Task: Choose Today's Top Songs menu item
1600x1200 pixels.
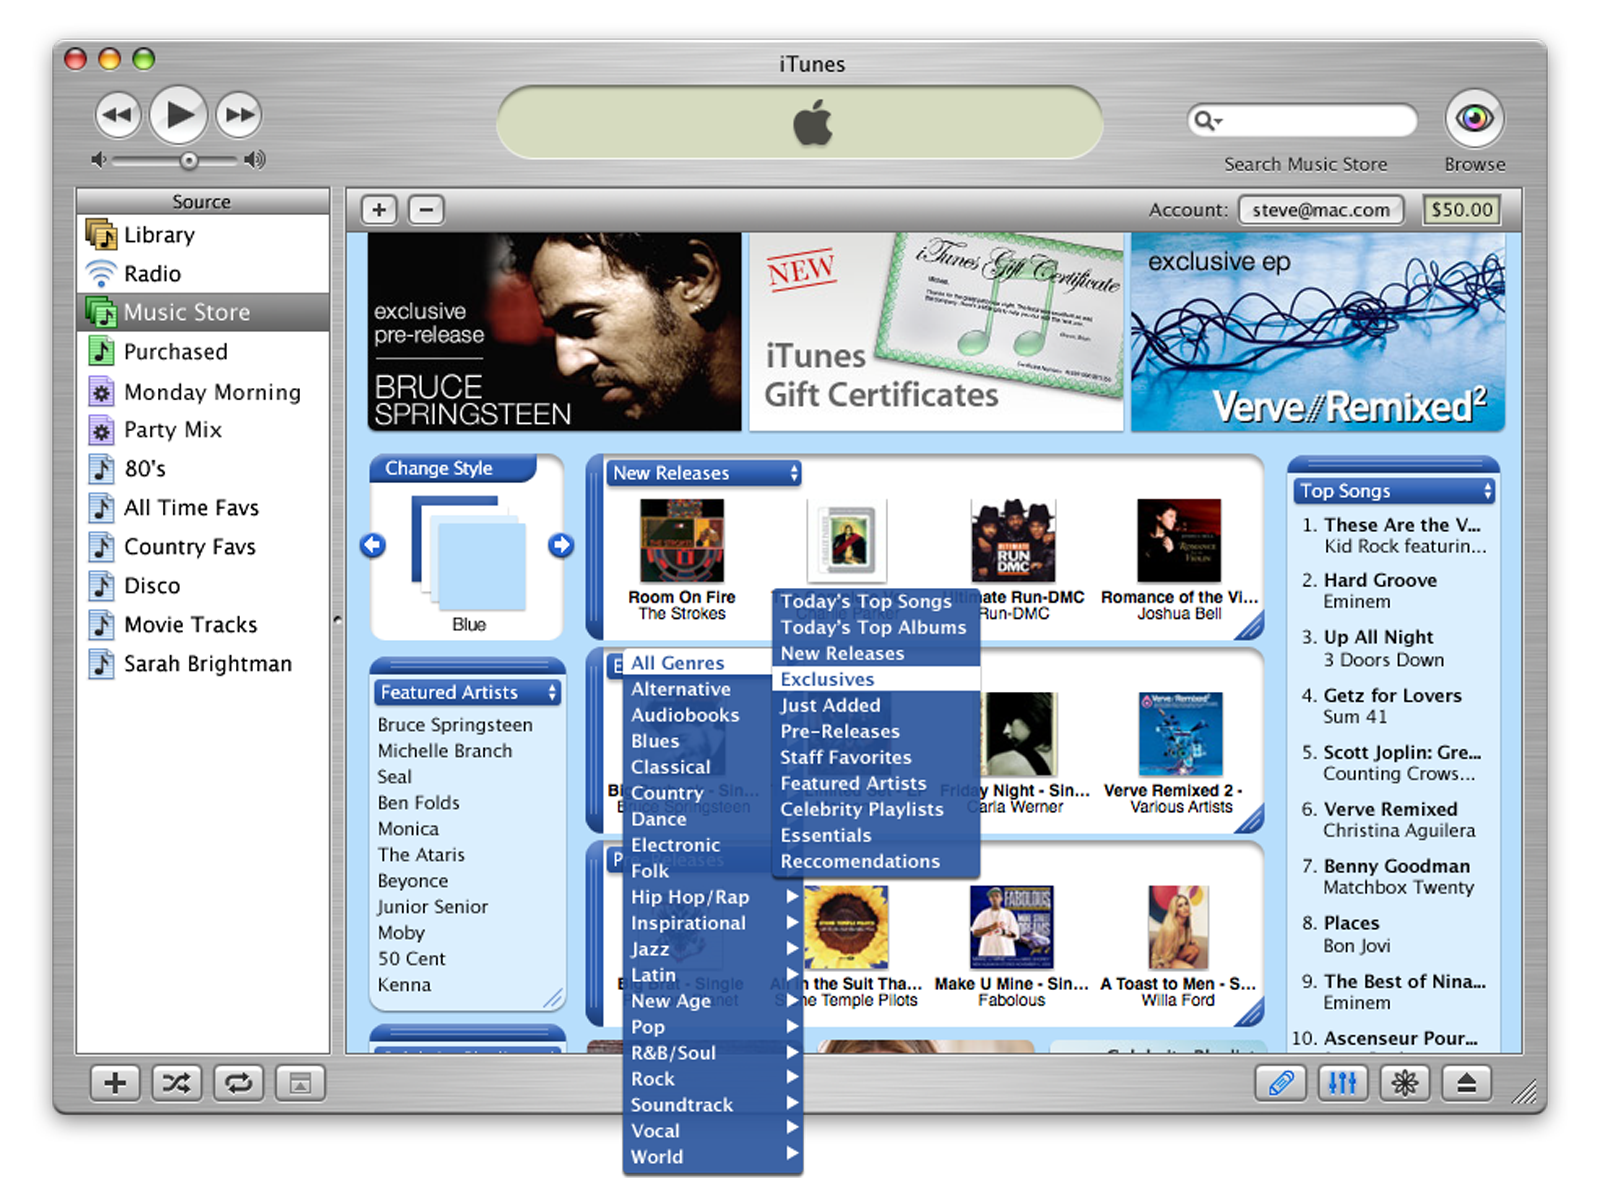Action: point(876,601)
